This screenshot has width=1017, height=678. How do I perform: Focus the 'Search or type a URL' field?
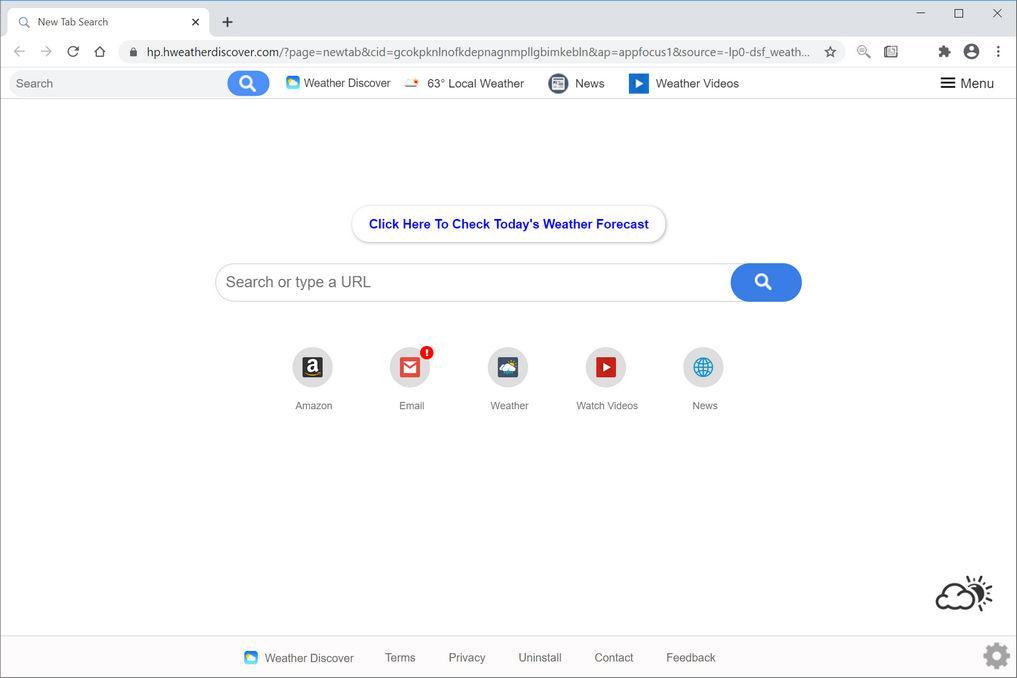click(473, 282)
